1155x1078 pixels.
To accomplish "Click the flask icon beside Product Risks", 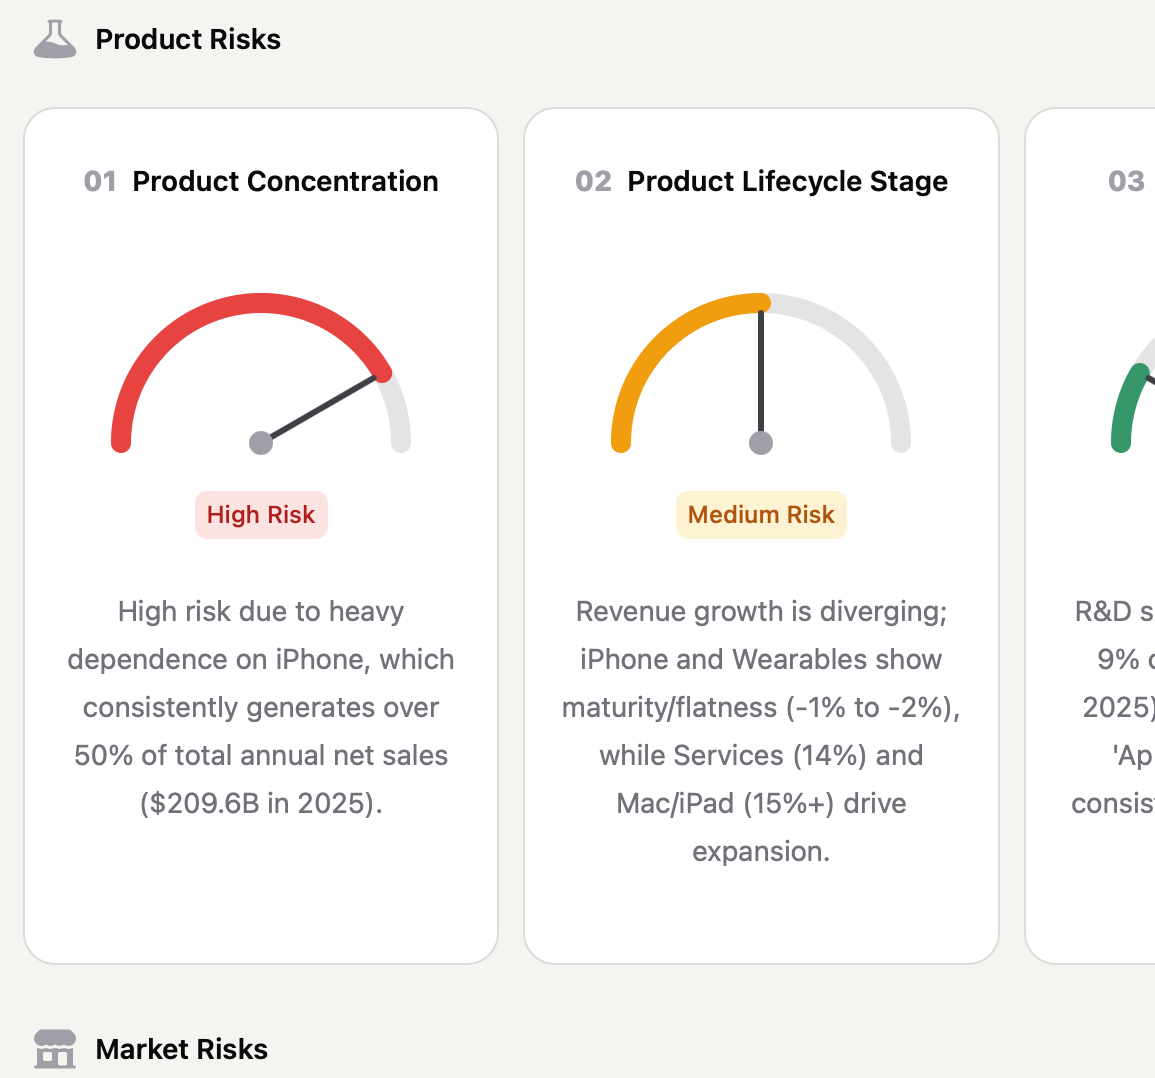I will [x=55, y=40].
